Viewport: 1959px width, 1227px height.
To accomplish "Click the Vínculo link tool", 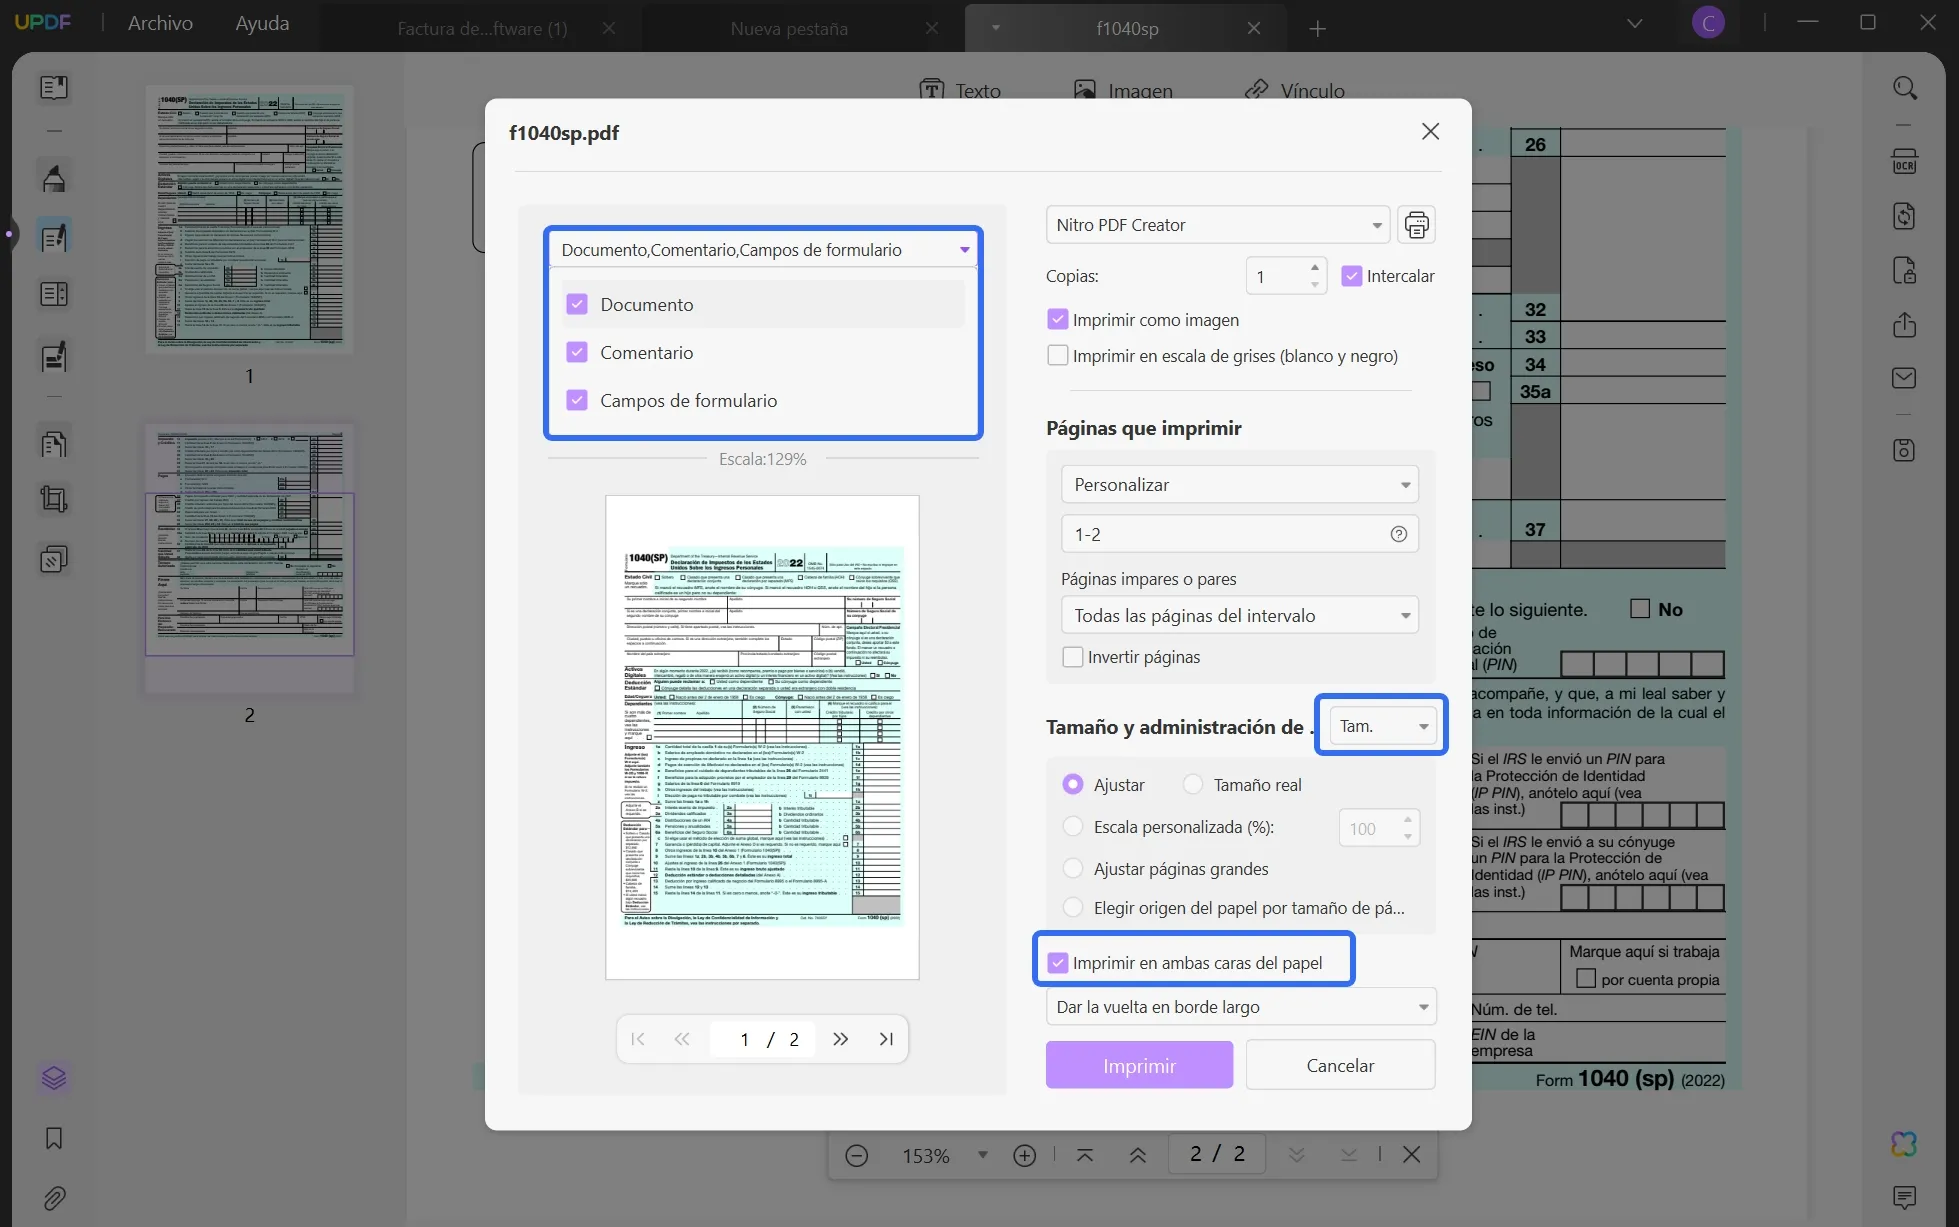I will coord(1295,91).
